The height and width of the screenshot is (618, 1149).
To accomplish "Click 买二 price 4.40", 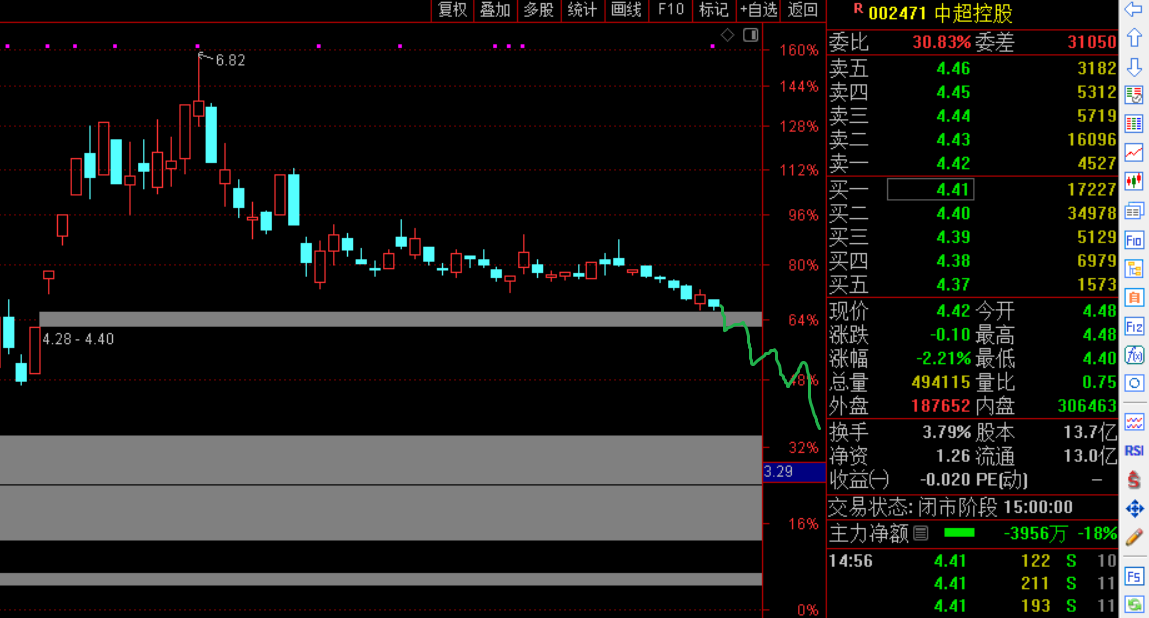I will coord(953,213).
